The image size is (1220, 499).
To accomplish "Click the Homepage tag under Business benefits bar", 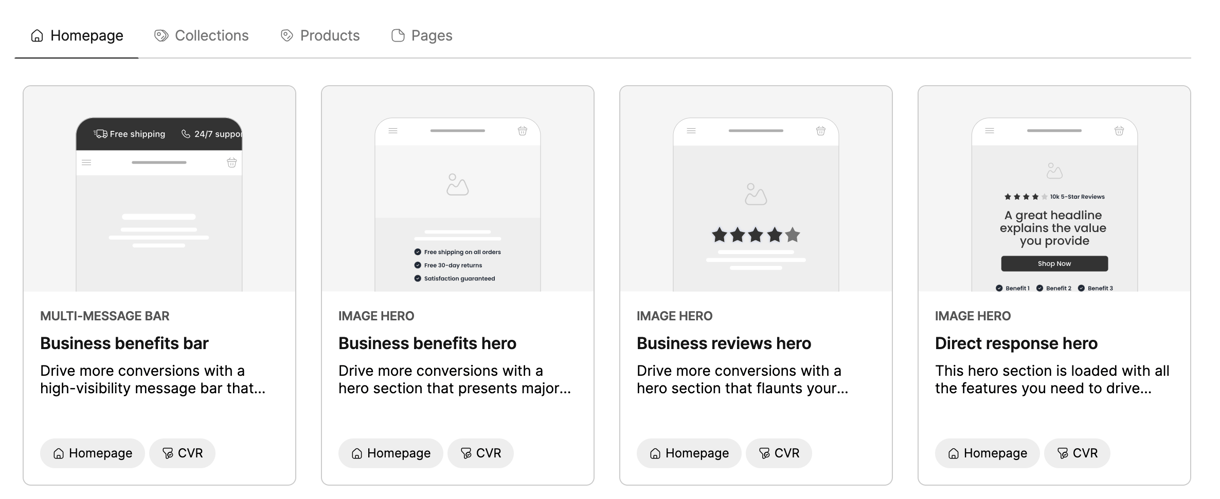I will point(92,453).
